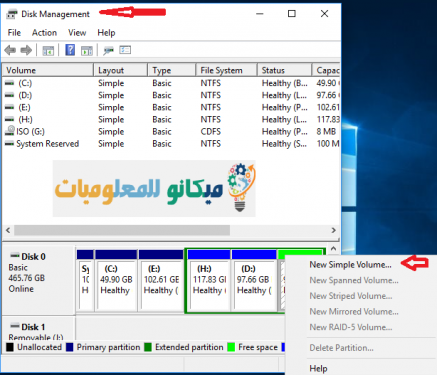Click CDFS file system cell for ISO (G:)
The width and height of the screenshot is (437, 375).
coord(210,132)
